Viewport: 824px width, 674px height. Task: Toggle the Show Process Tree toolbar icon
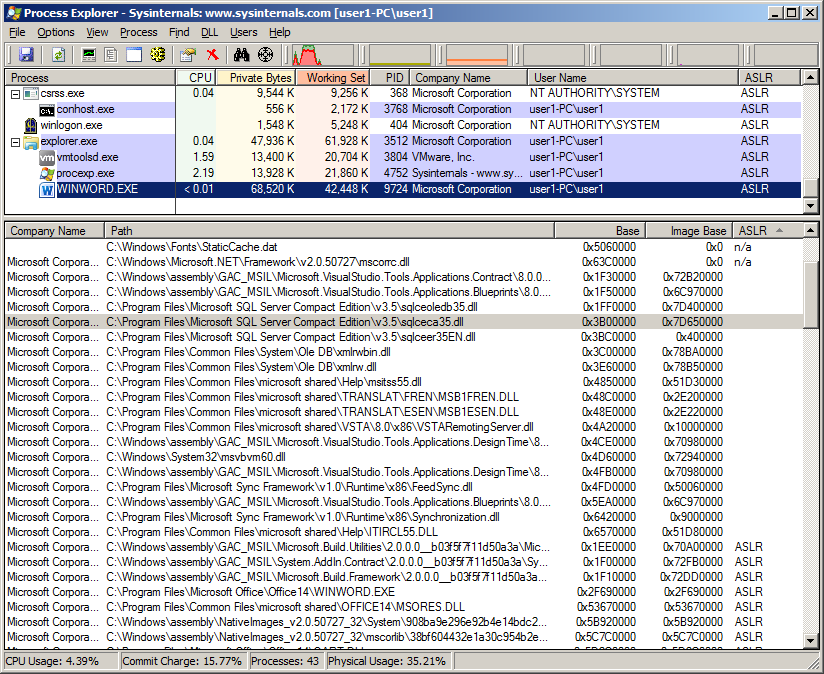111,55
